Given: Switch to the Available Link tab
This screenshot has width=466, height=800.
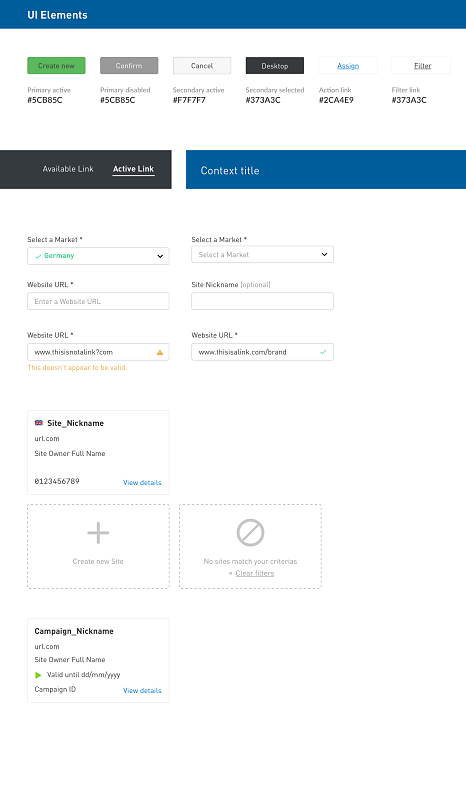Looking at the screenshot, I should 68,169.
